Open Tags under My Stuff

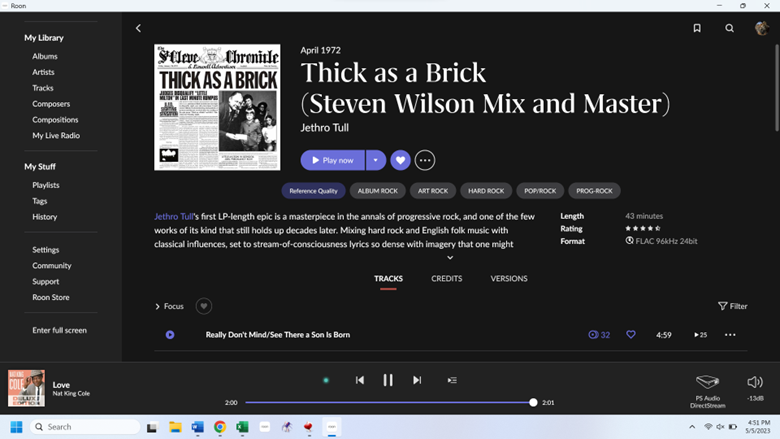coord(40,201)
